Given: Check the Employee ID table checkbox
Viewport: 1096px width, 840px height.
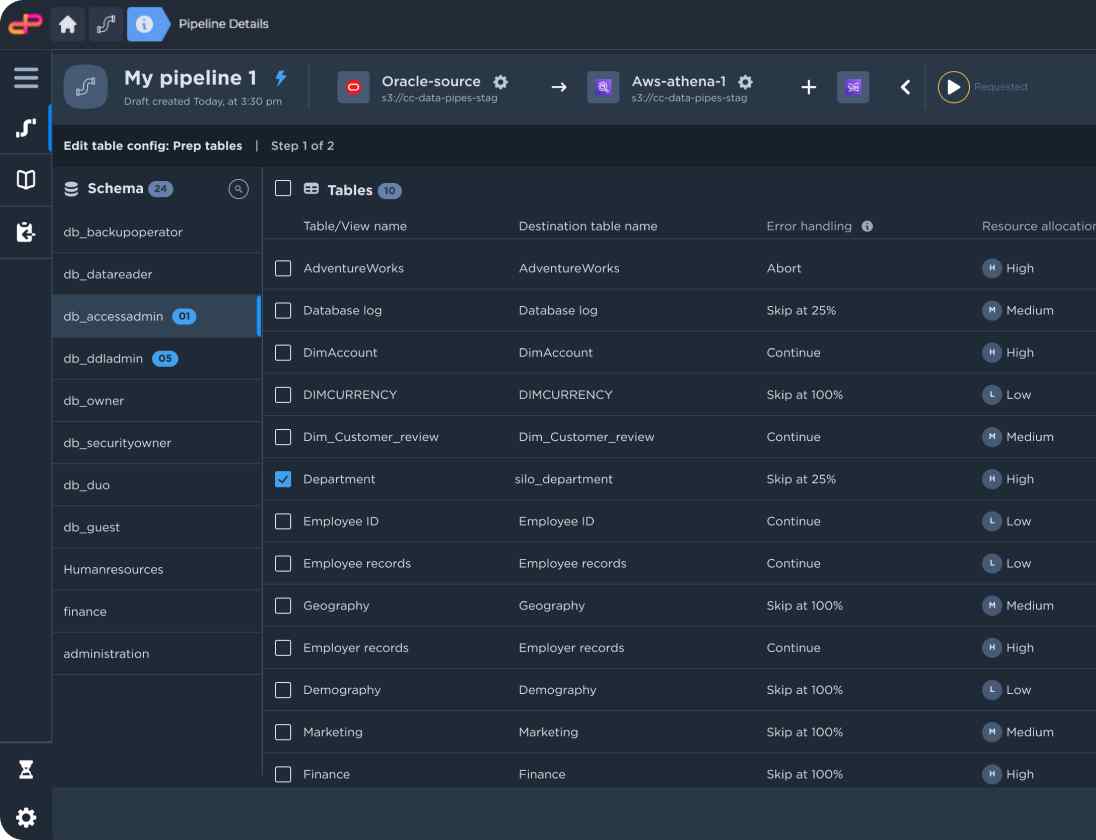Looking at the screenshot, I should click(x=283, y=521).
